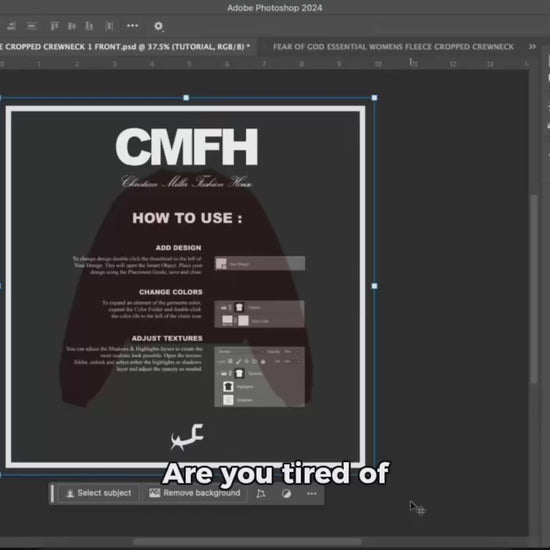Expand the hidden document tabs chevron
This screenshot has width=550, height=550.
tap(532, 46)
